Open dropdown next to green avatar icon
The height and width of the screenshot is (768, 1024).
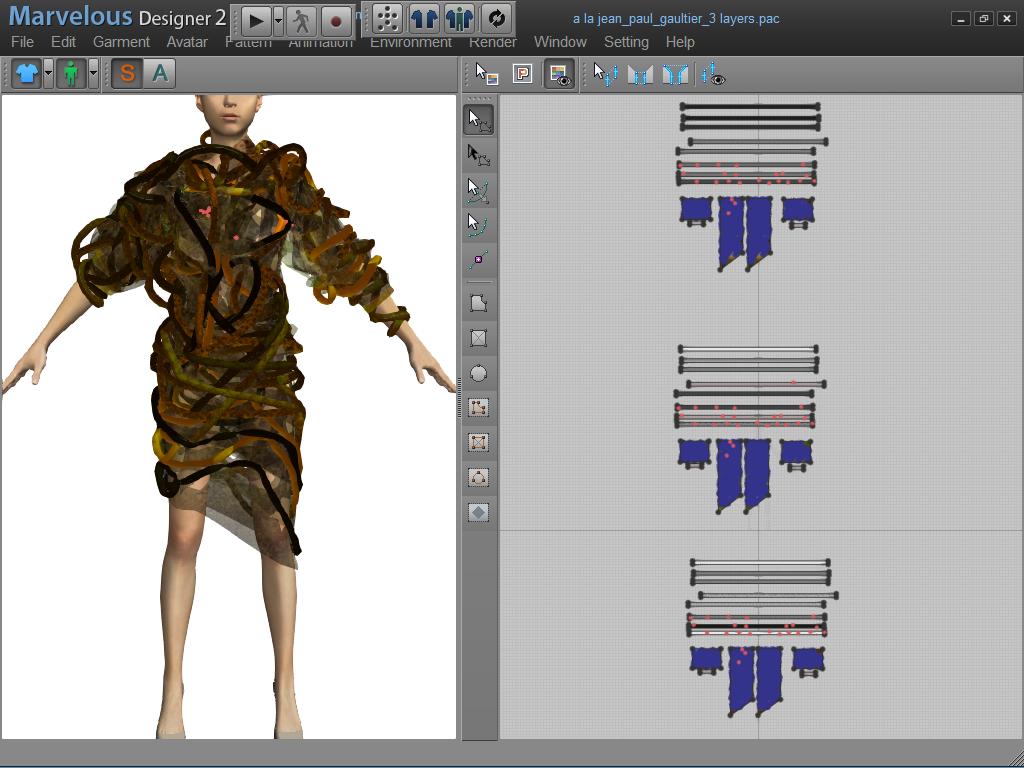click(93, 73)
